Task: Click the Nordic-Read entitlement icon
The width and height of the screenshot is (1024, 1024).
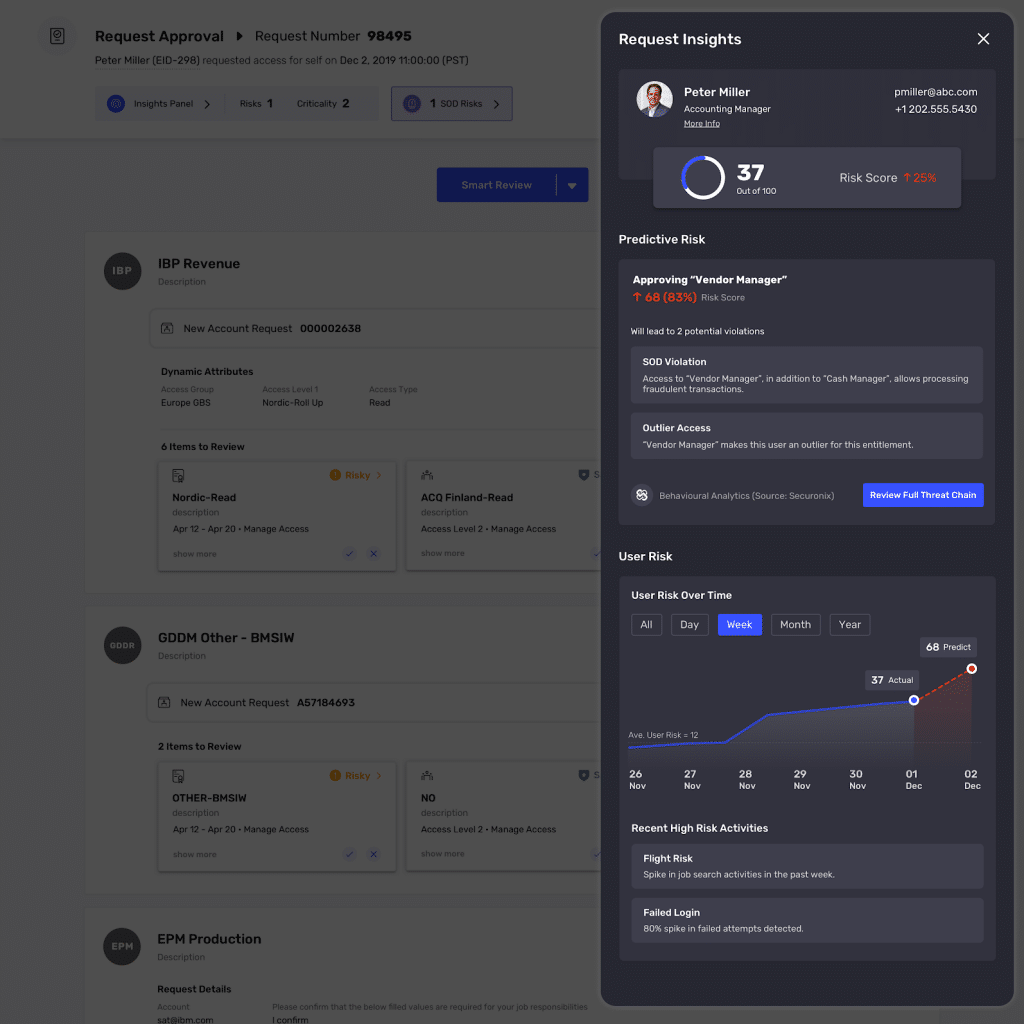Action: pos(178,475)
